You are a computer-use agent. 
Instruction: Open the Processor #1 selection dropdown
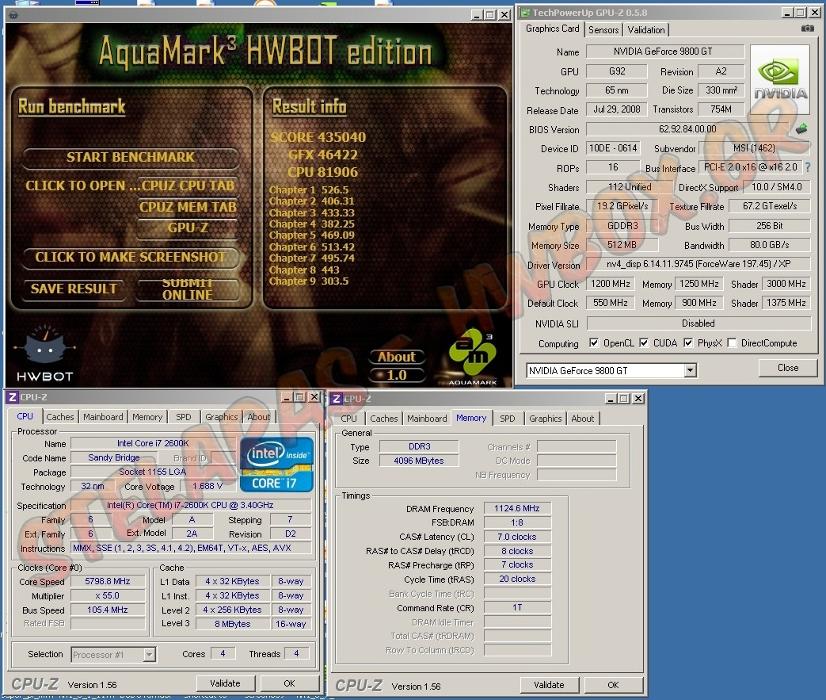(x=150, y=655)
